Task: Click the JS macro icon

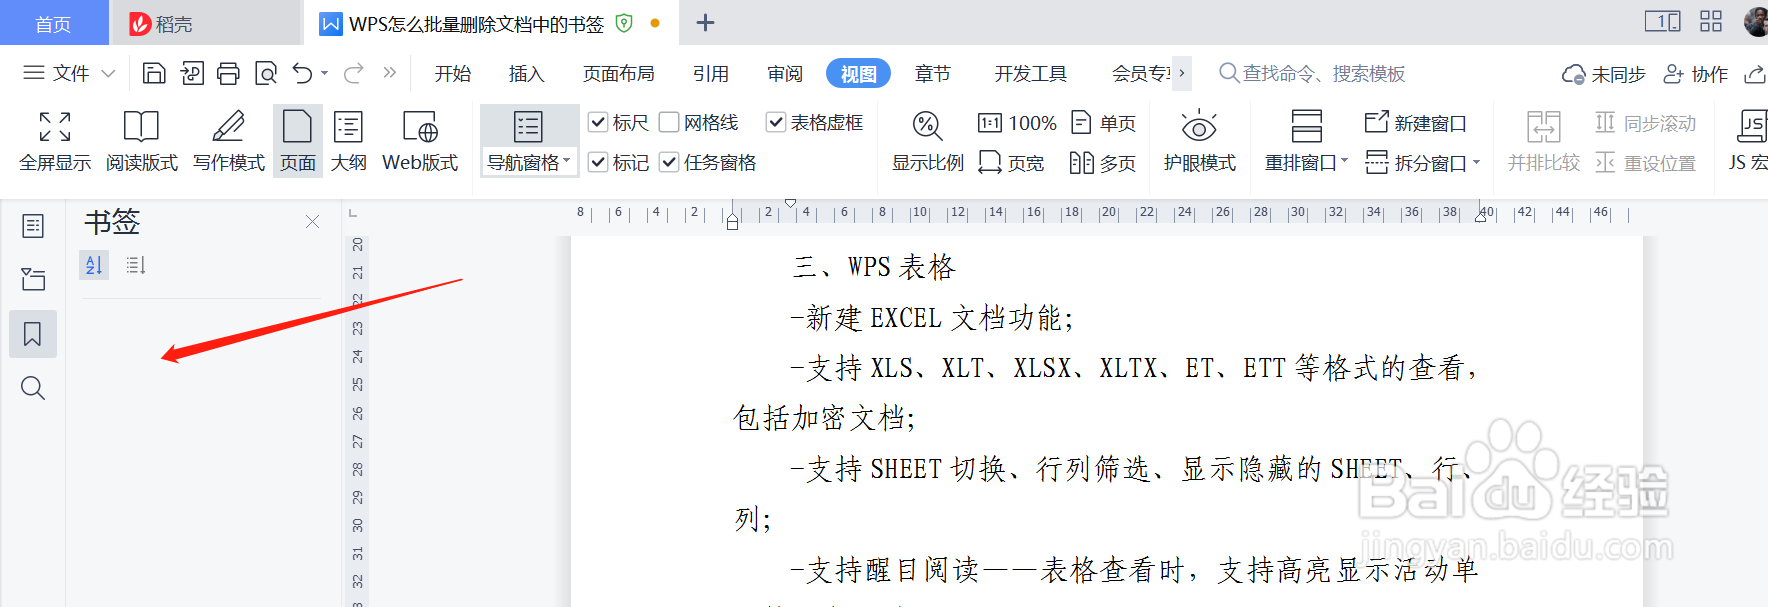Action: point(1748,141)
